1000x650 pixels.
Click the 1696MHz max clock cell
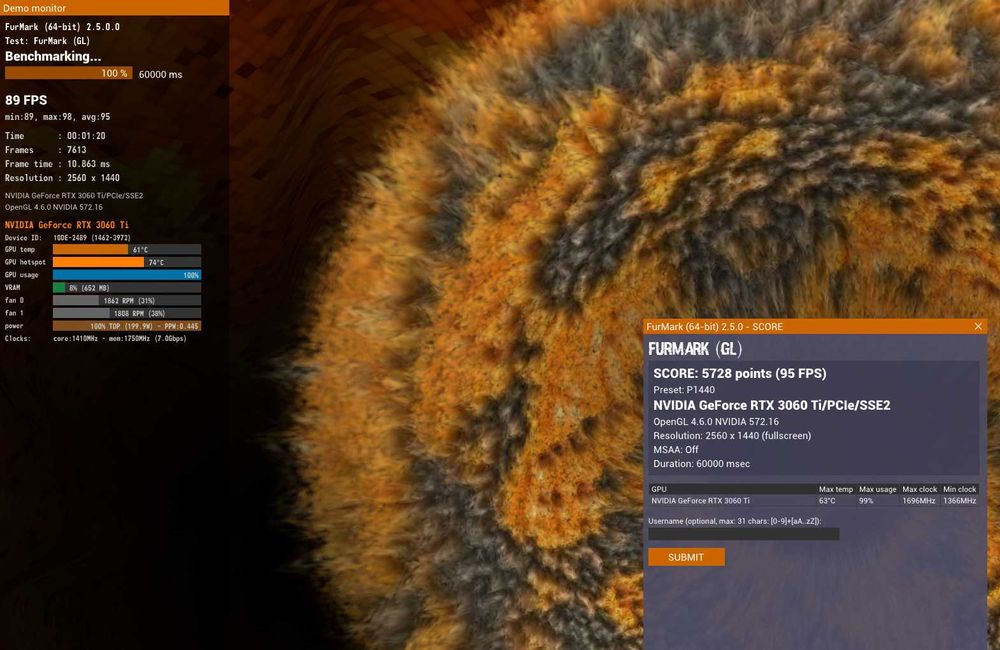click(x=919, y=501)
